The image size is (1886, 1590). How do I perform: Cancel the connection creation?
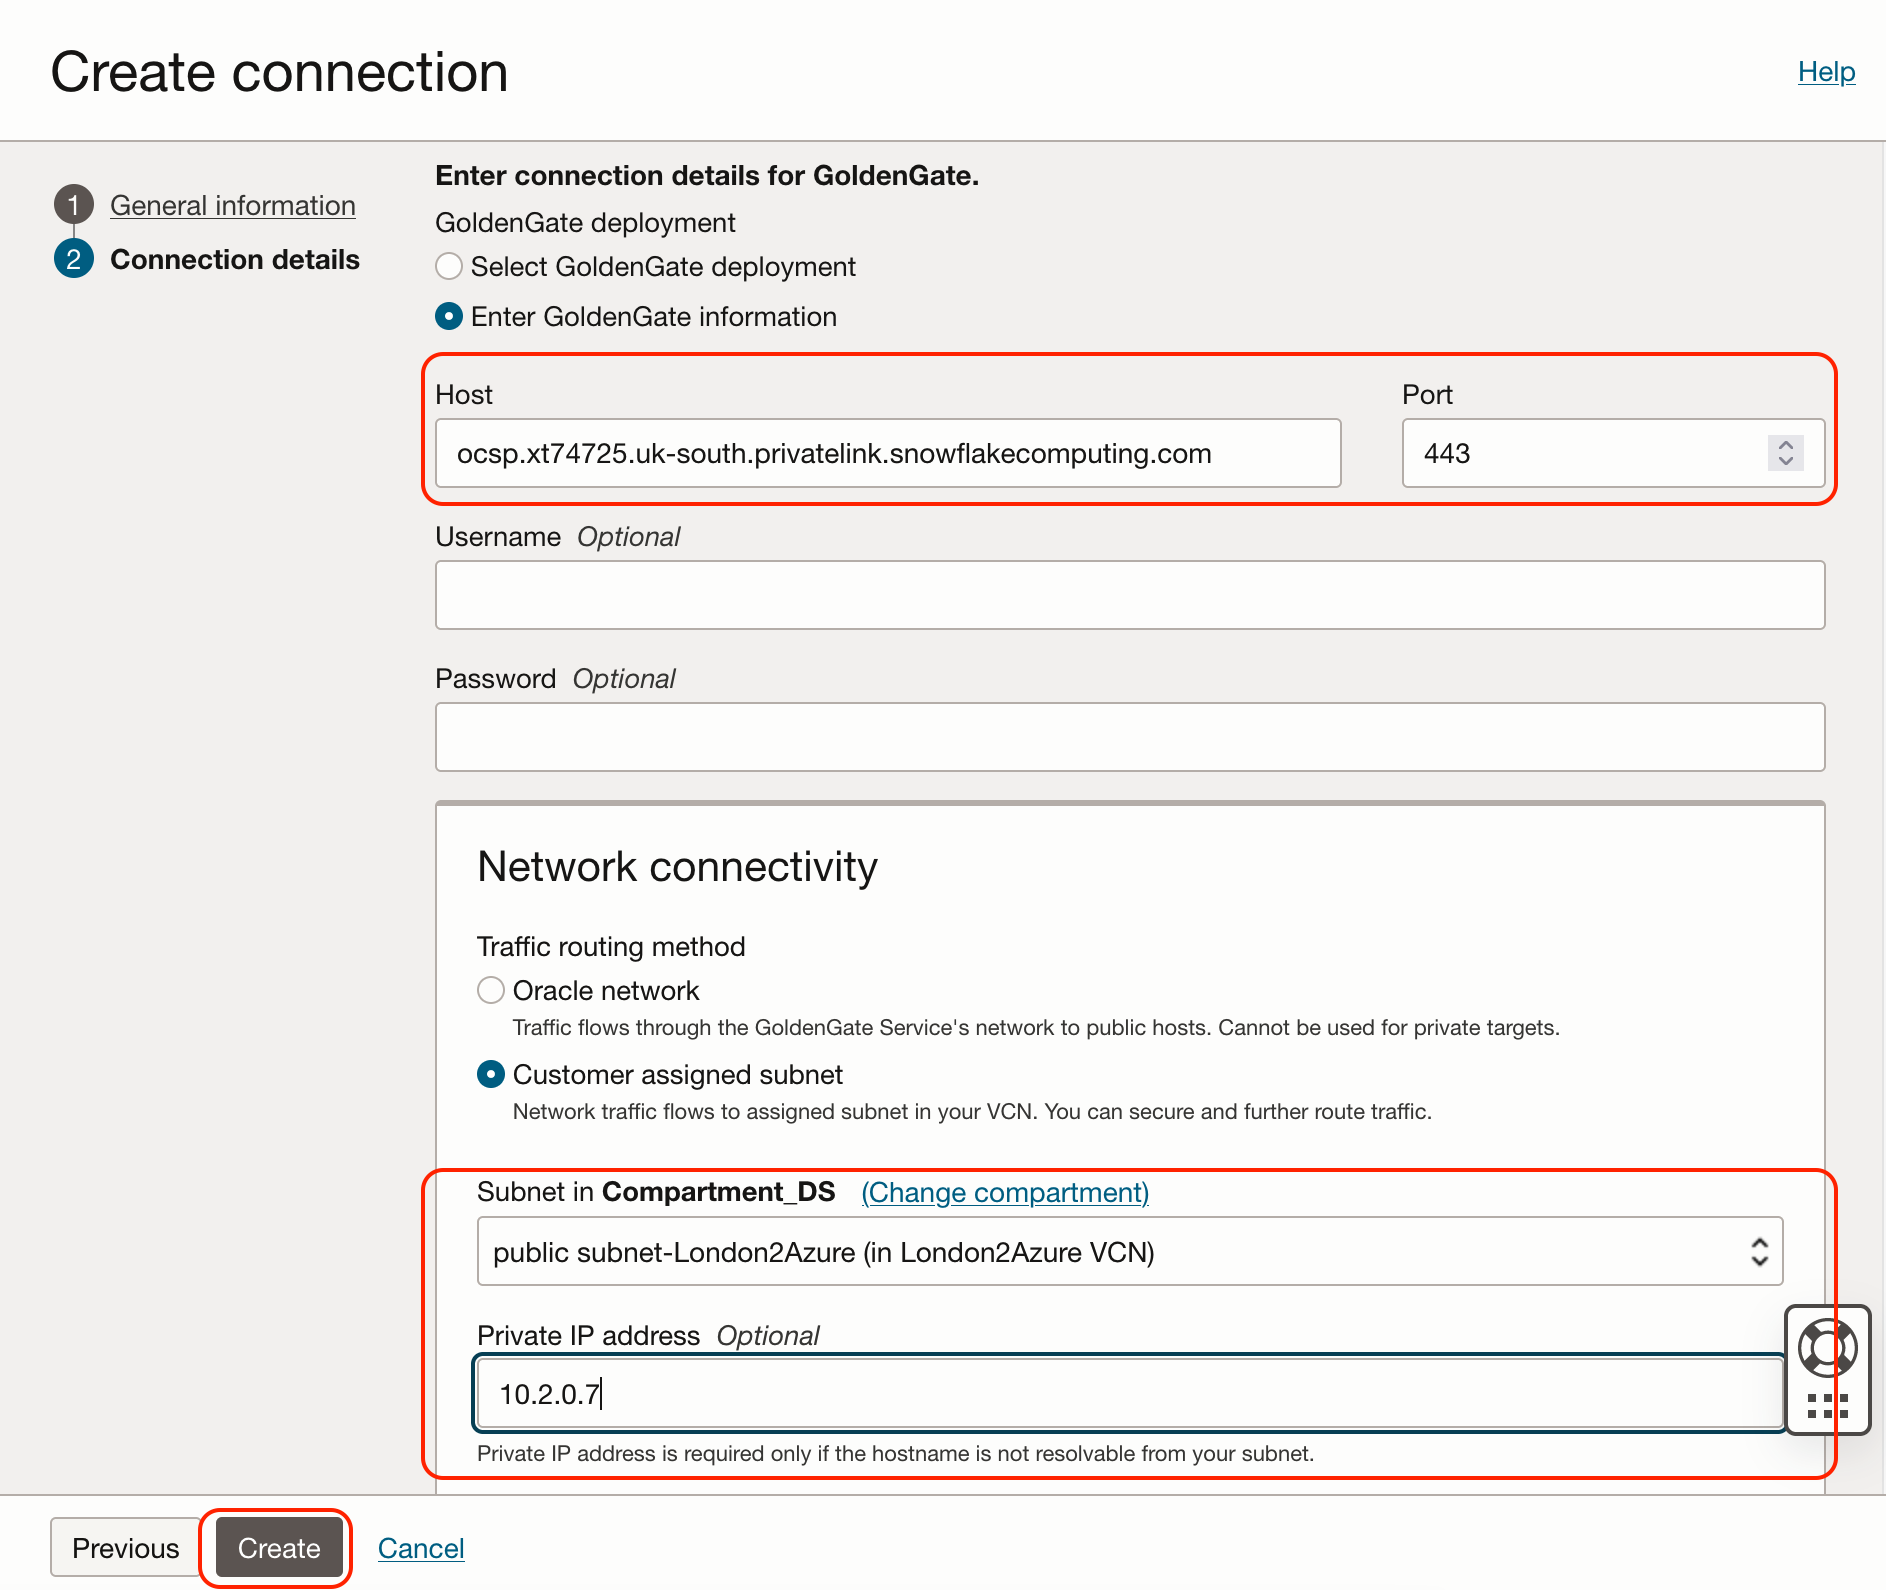[x=421, y=1548]
